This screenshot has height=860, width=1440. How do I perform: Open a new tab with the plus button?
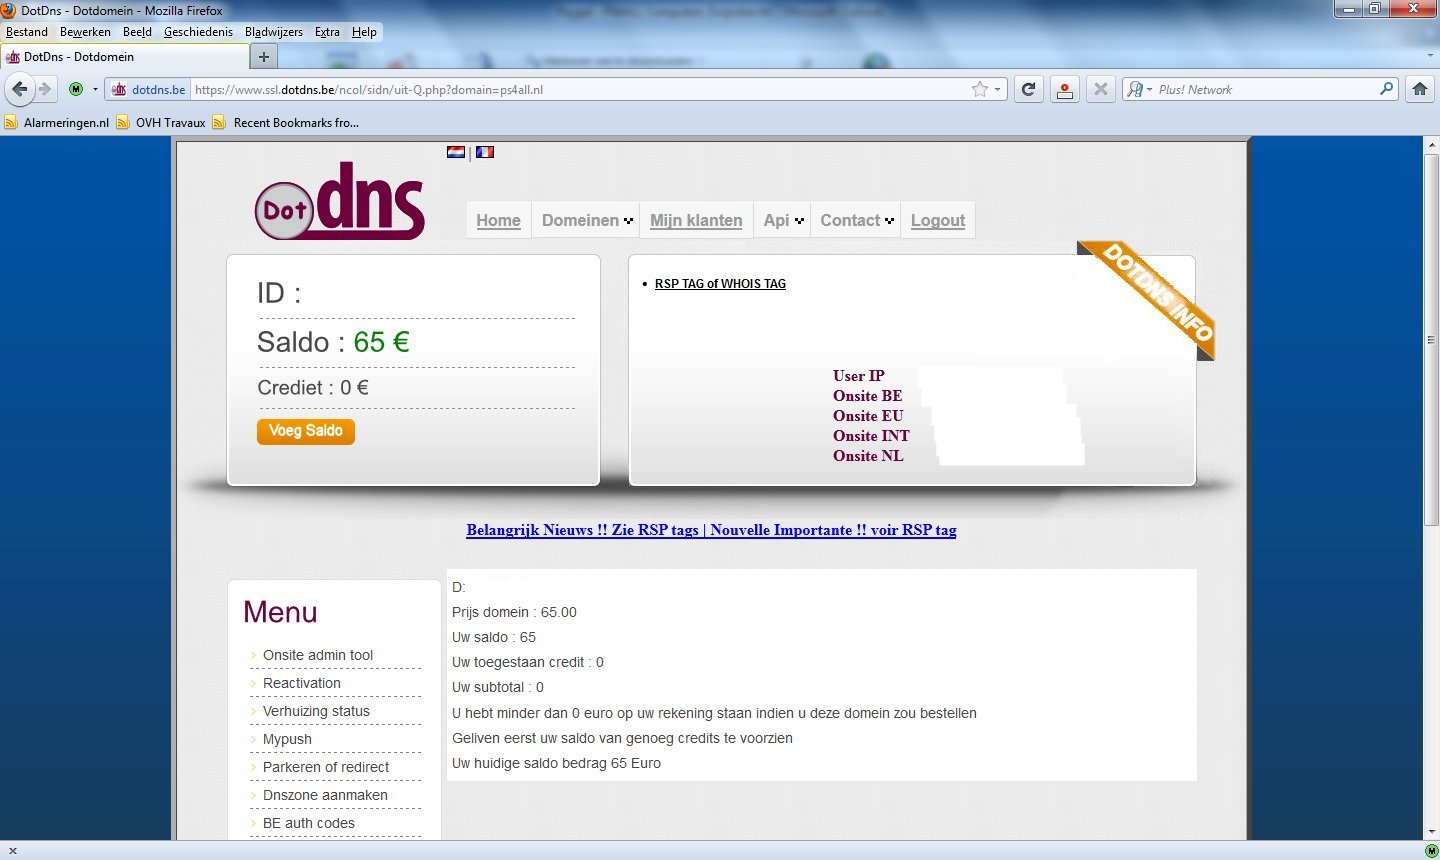coord(264,57)
